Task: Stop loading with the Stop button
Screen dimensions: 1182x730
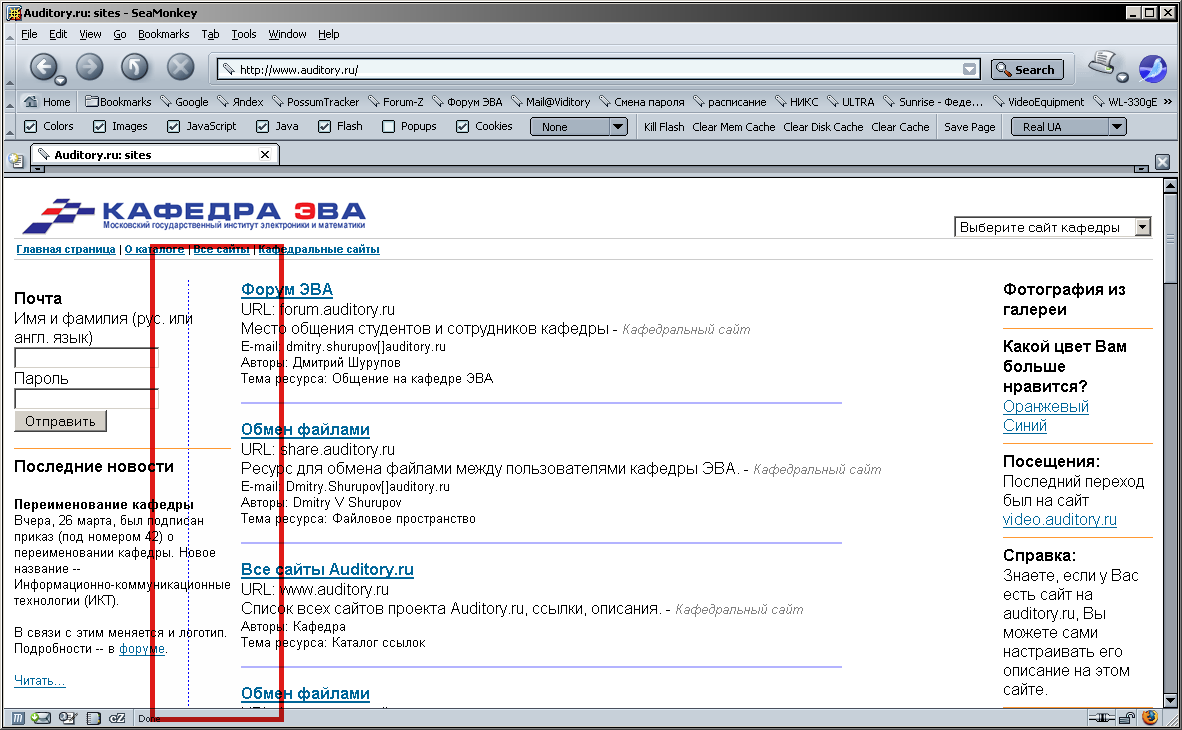Action: (x=180, y=67)
